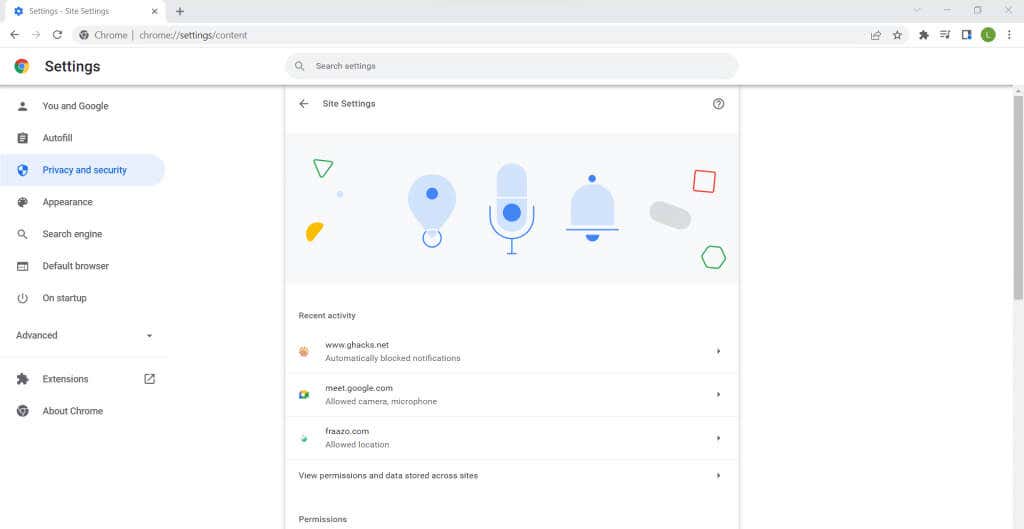Share this page icon in address bar

tap(876, 35)
